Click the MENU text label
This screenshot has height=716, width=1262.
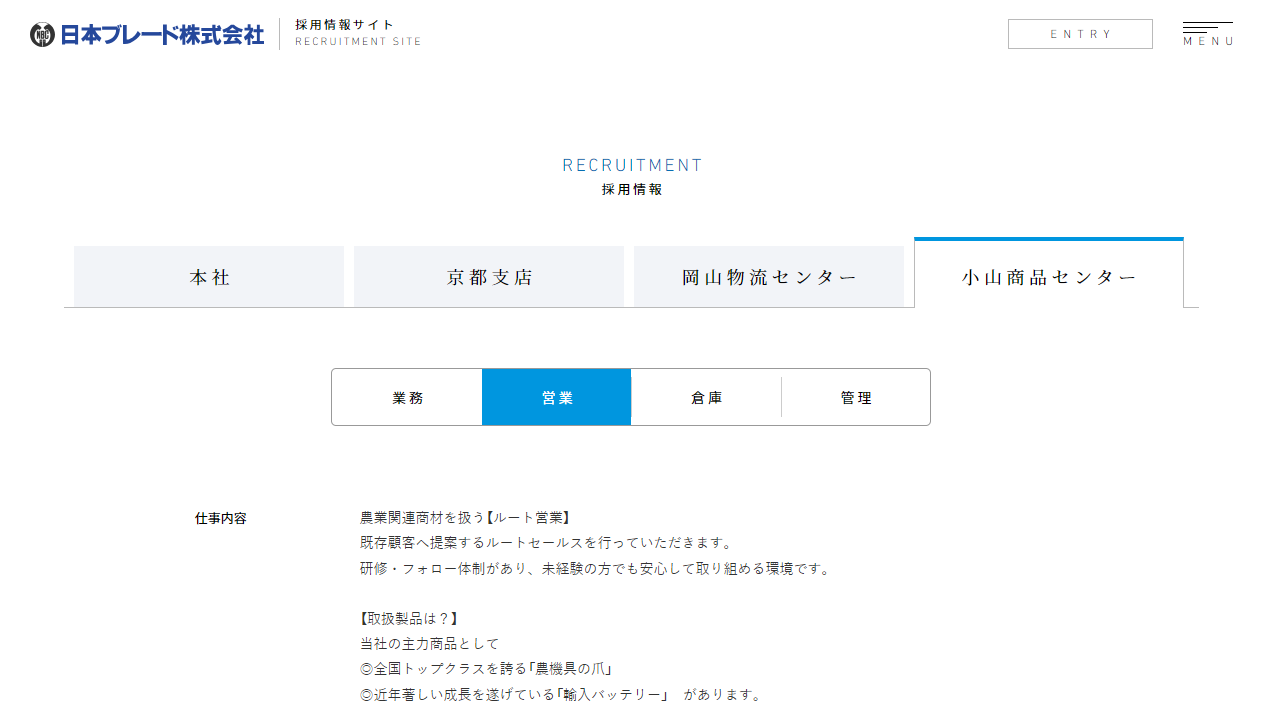point(1208,42)
